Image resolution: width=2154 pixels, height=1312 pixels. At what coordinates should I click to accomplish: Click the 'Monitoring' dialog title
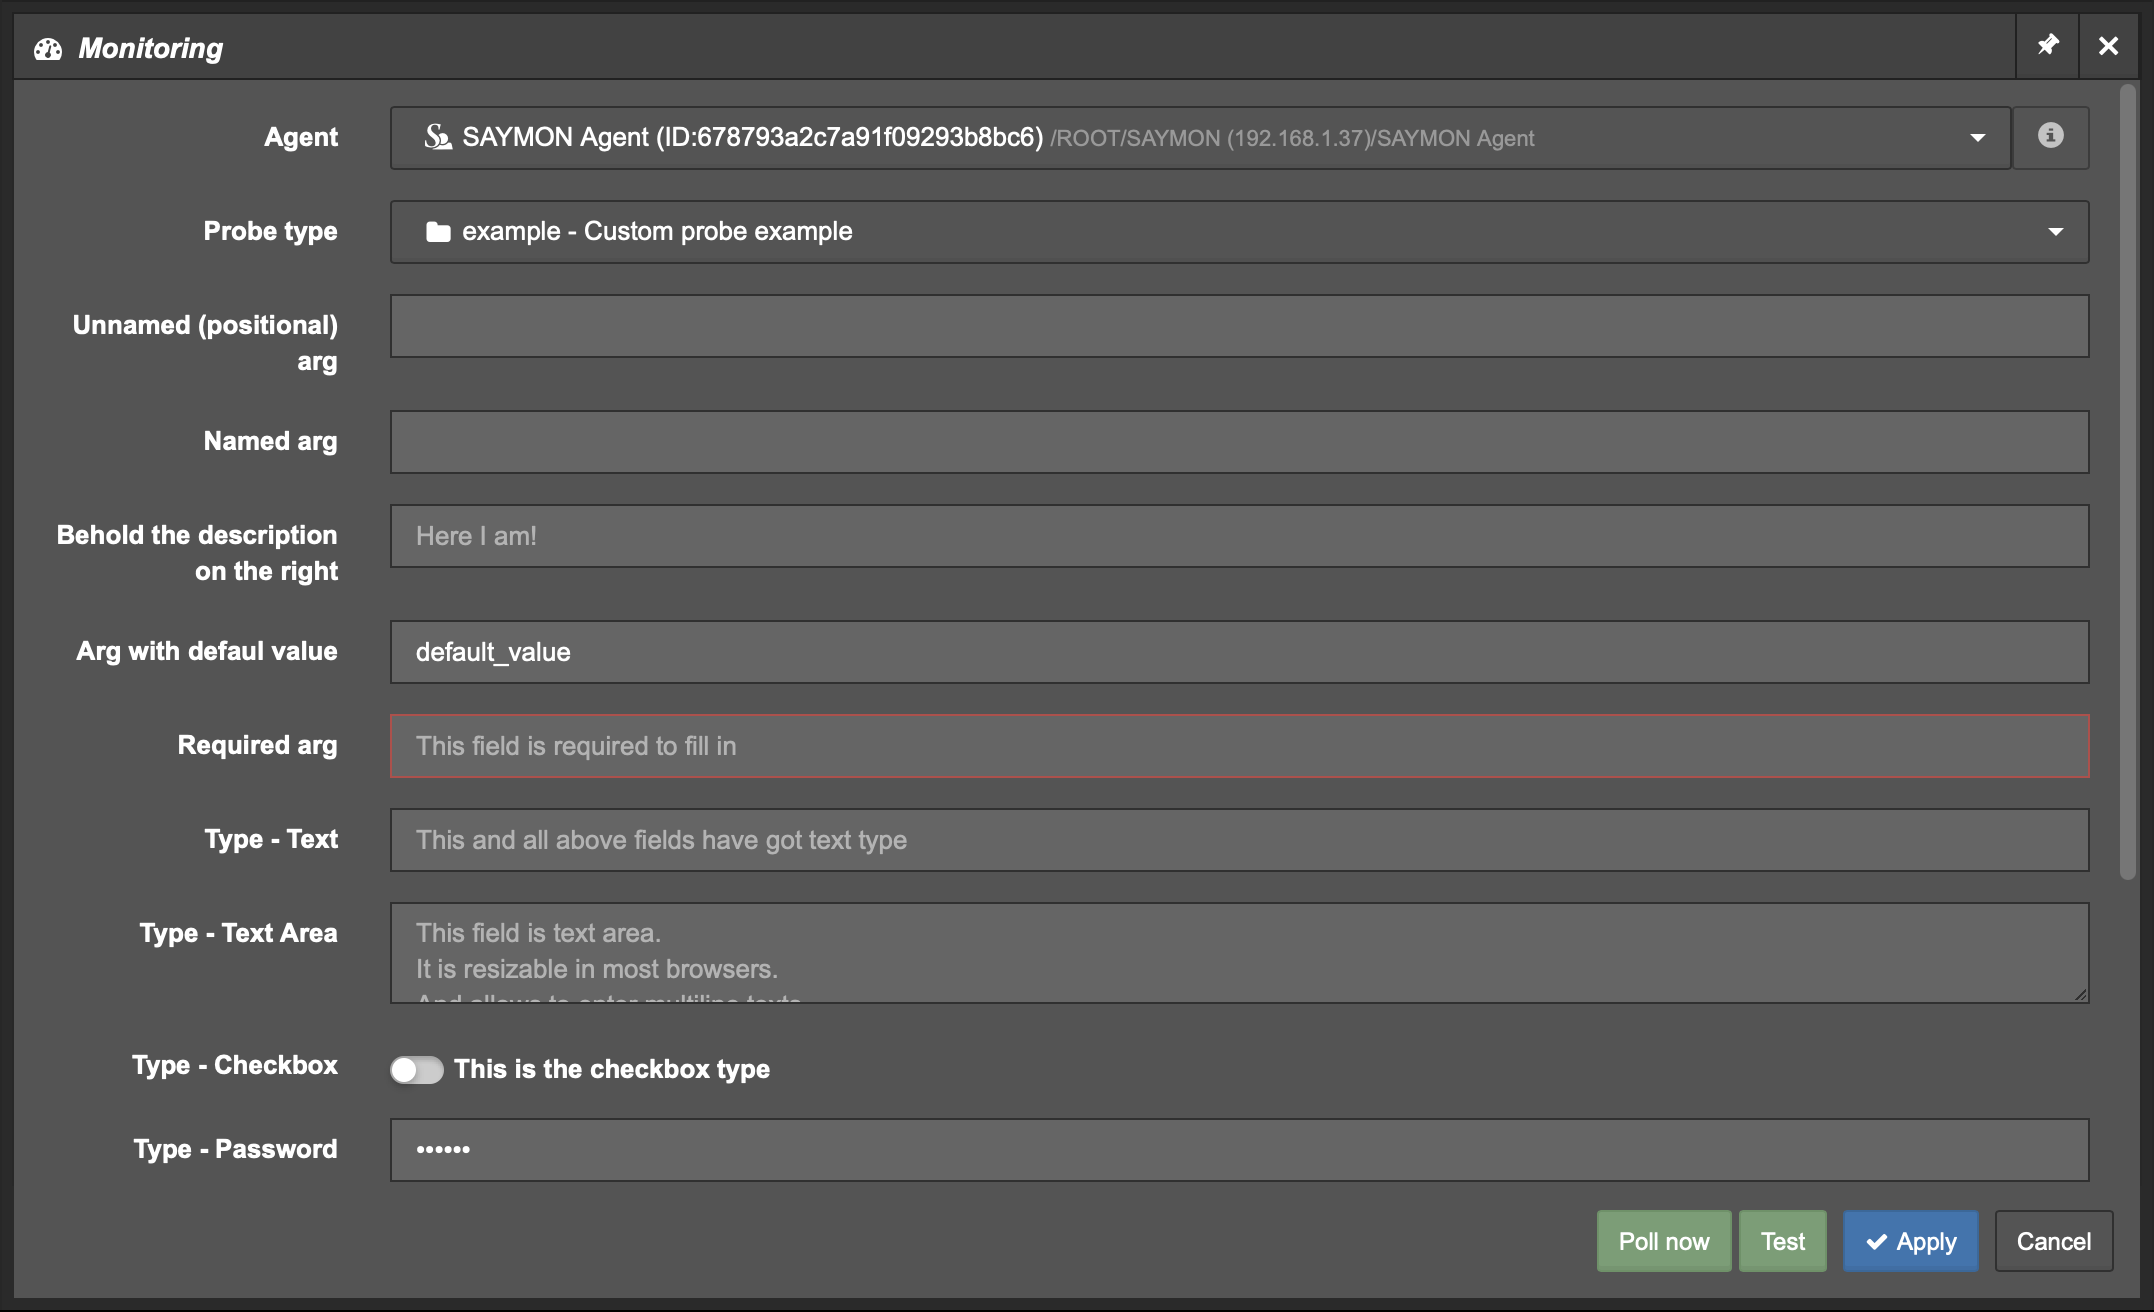[x=151, y=48]
